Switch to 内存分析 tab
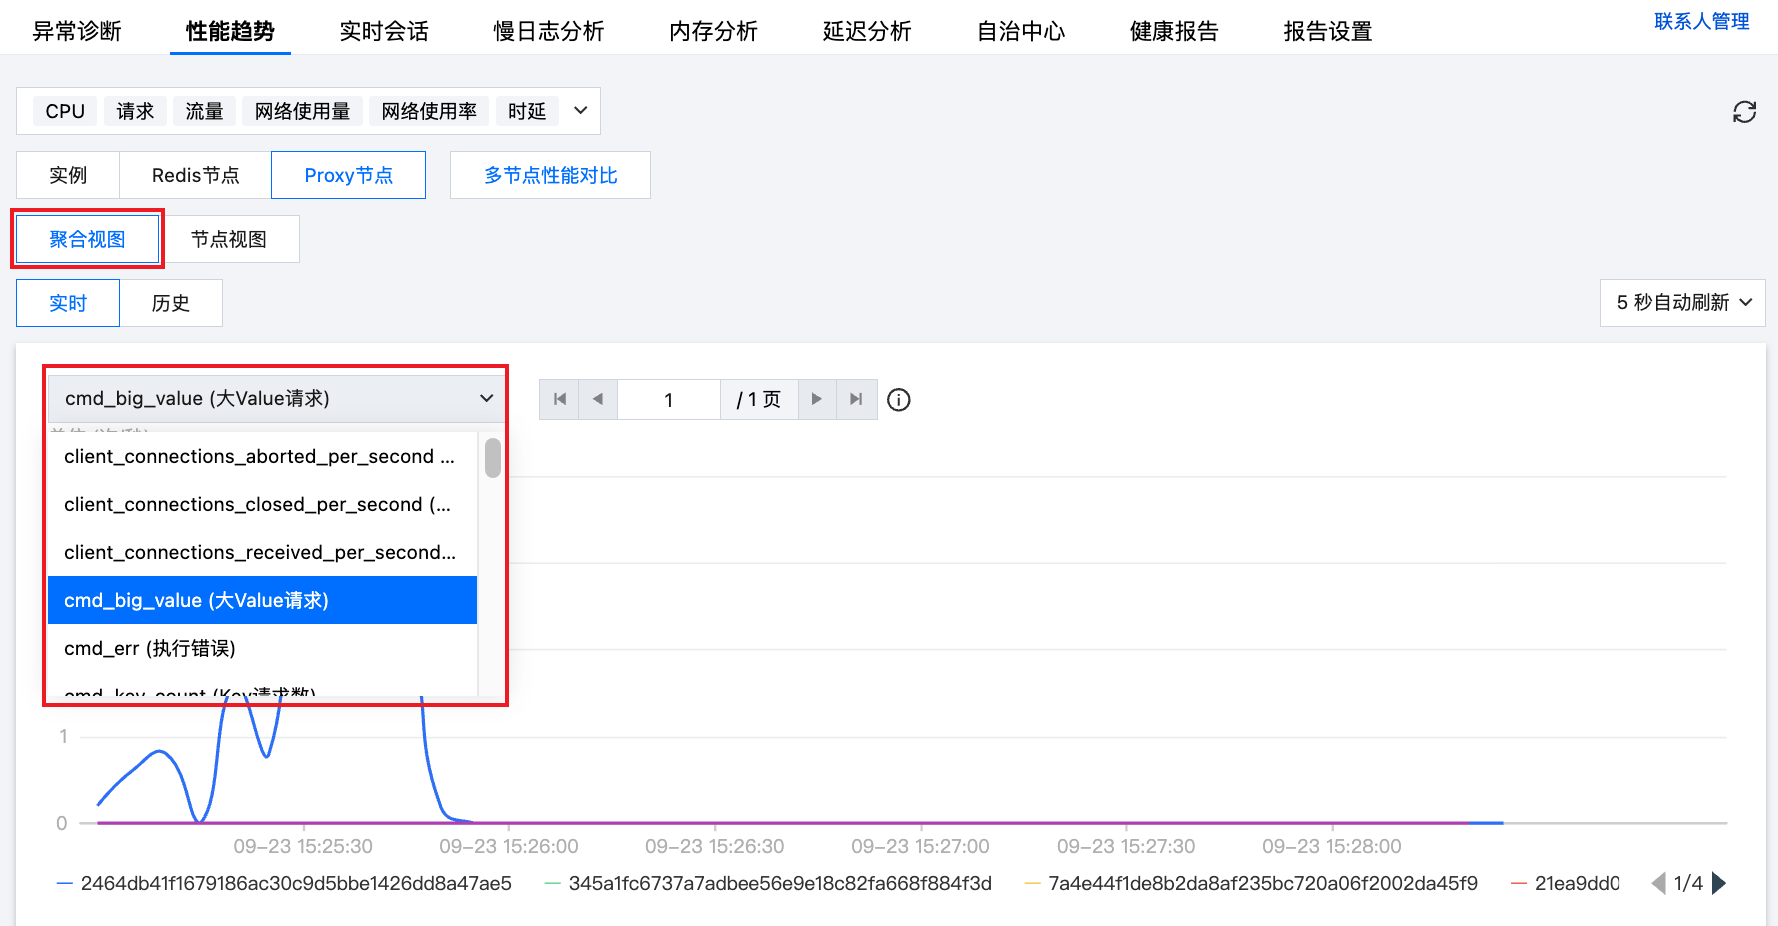 [x=713, y=31]
